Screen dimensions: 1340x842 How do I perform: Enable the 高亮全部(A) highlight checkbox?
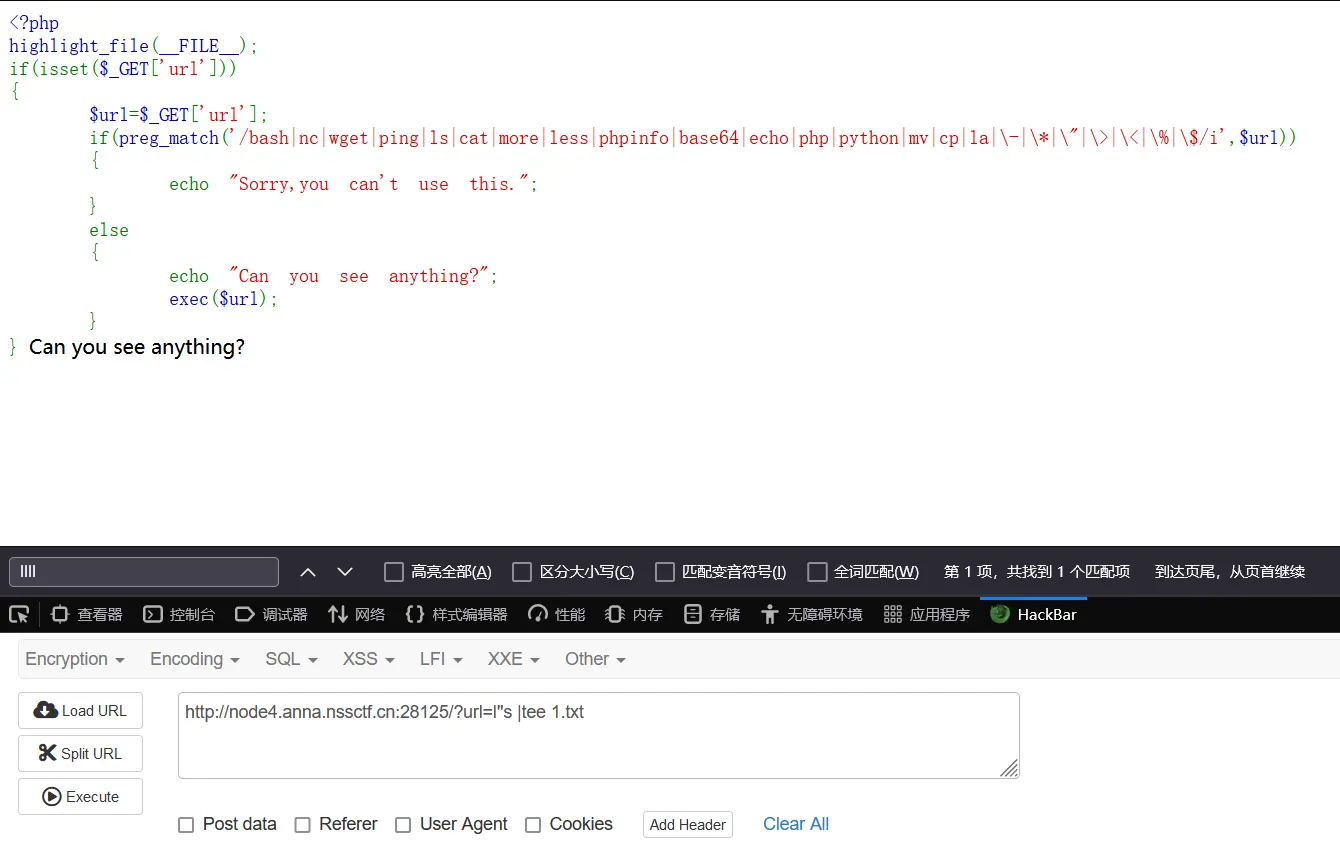[394, 571]
